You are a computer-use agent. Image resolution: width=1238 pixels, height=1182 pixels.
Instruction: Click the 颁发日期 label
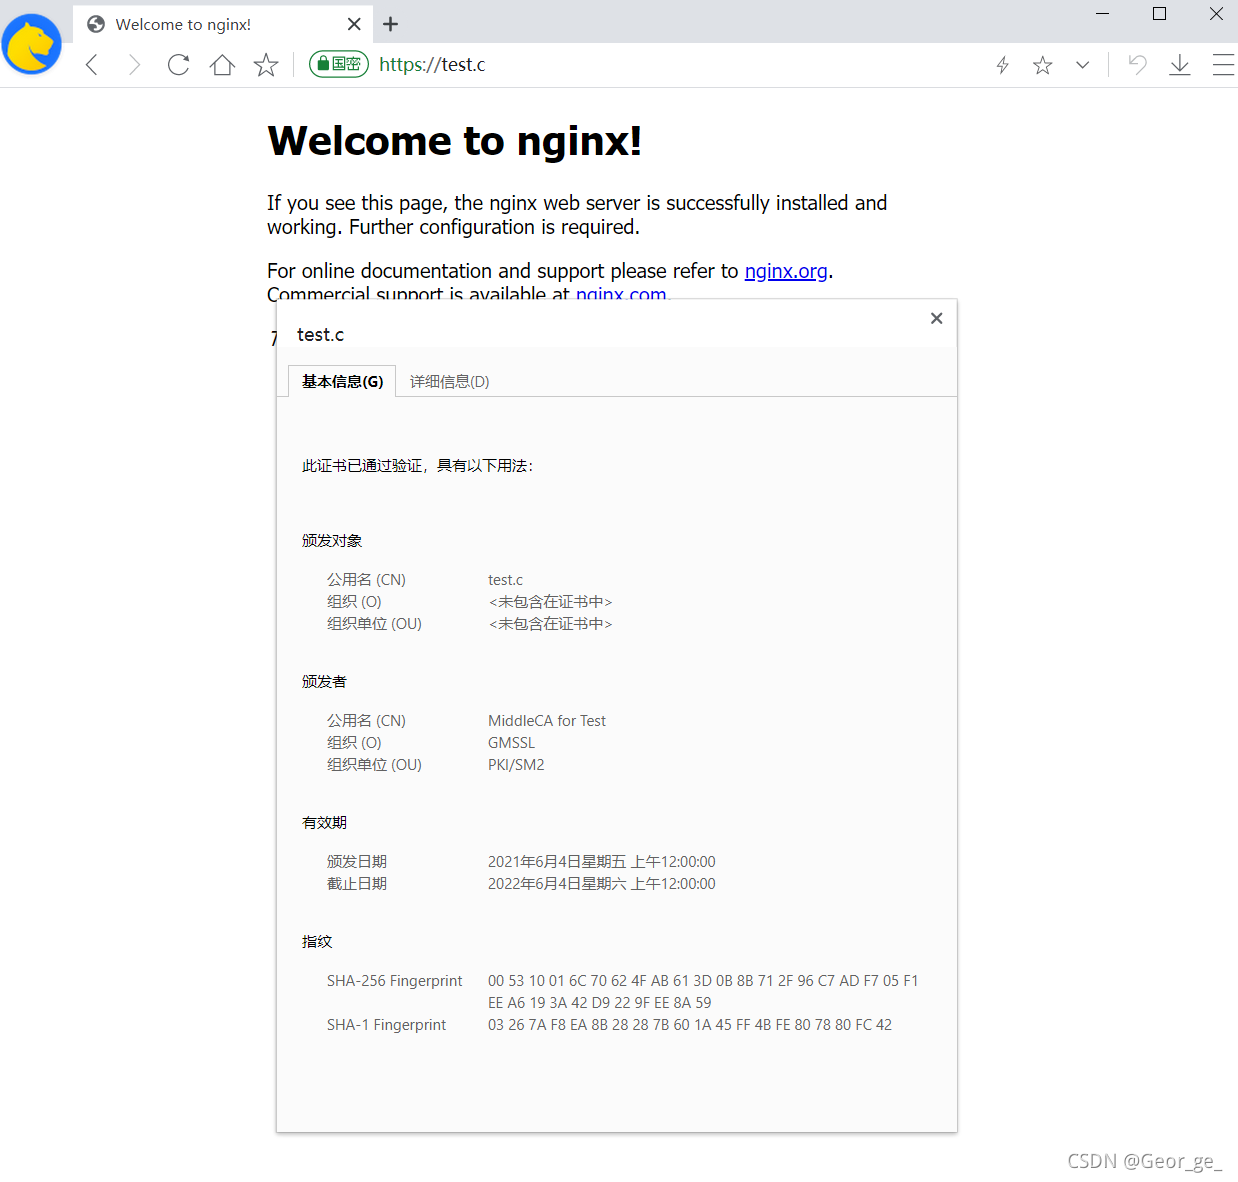(x=357, y=862)
